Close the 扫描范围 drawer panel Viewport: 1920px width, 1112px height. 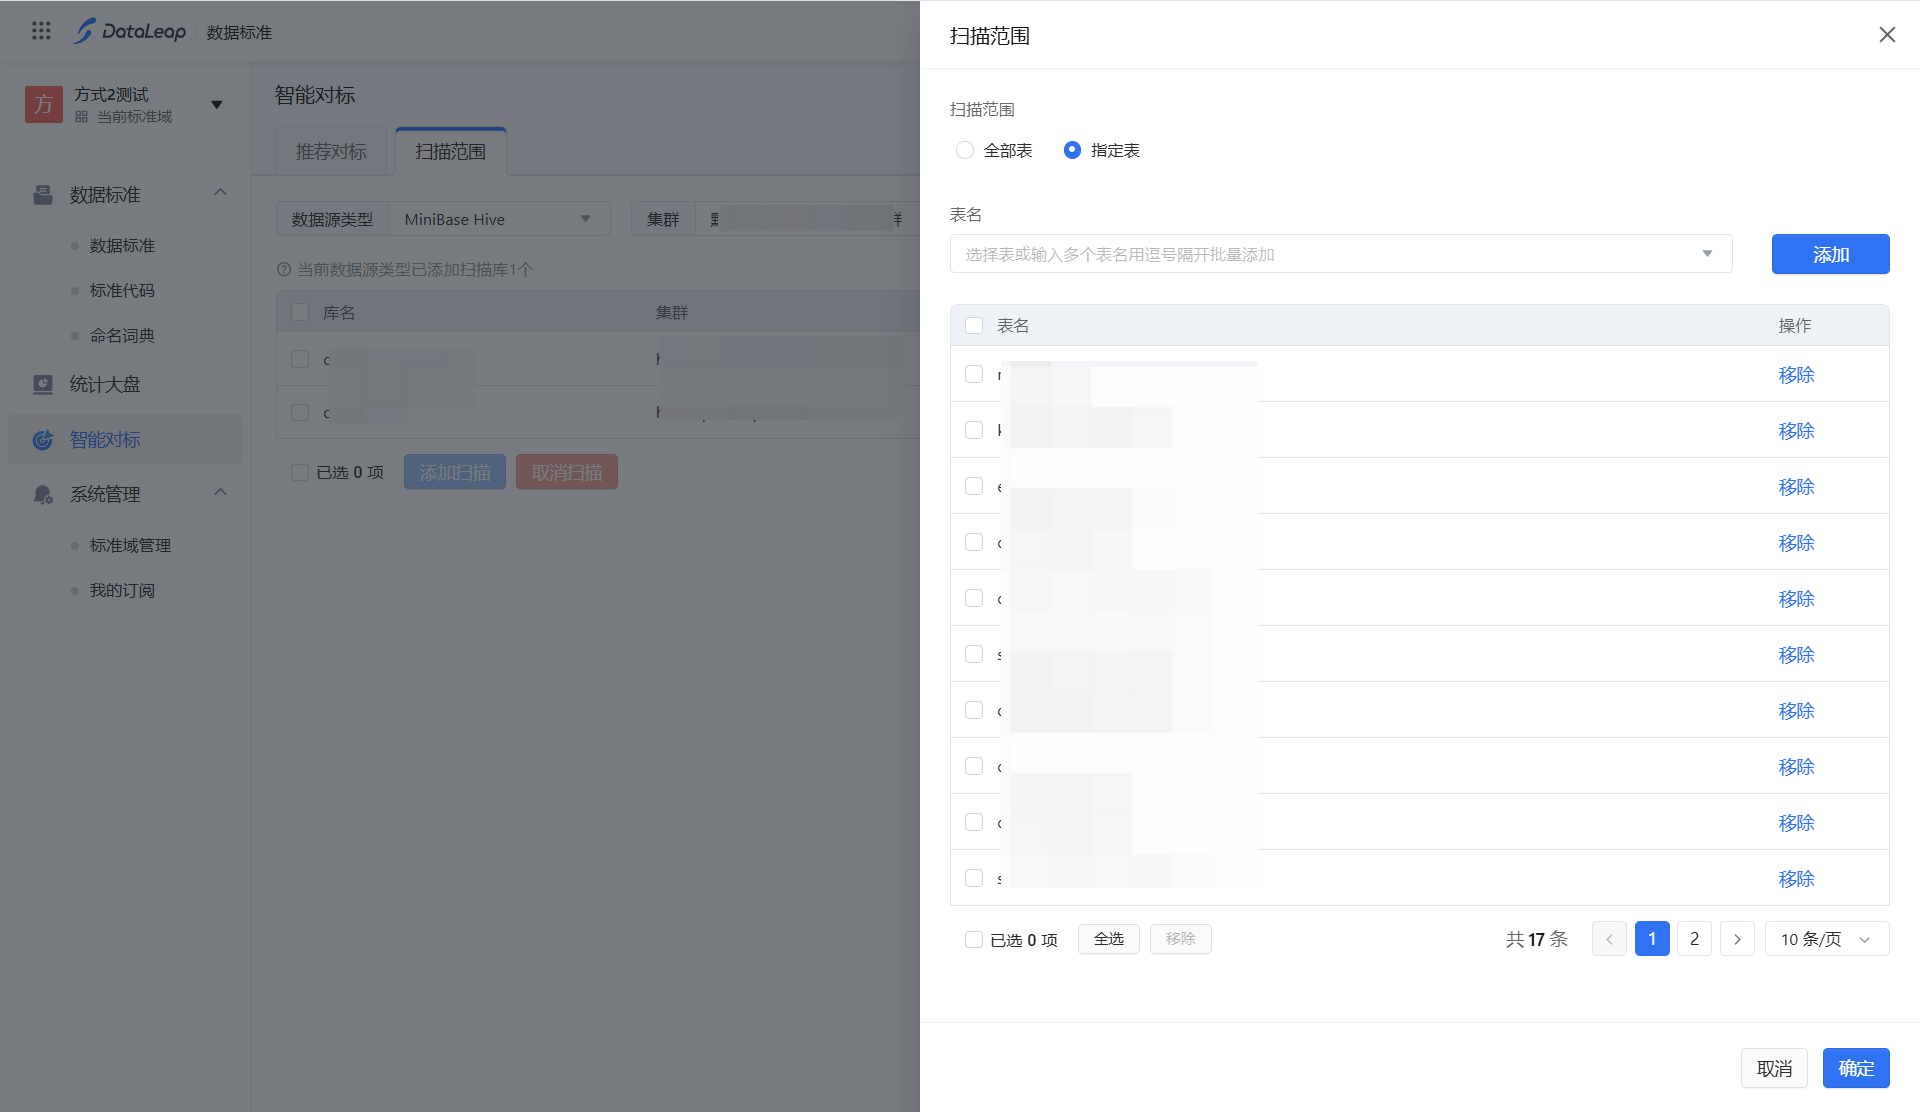click(x=1886, y=35)
